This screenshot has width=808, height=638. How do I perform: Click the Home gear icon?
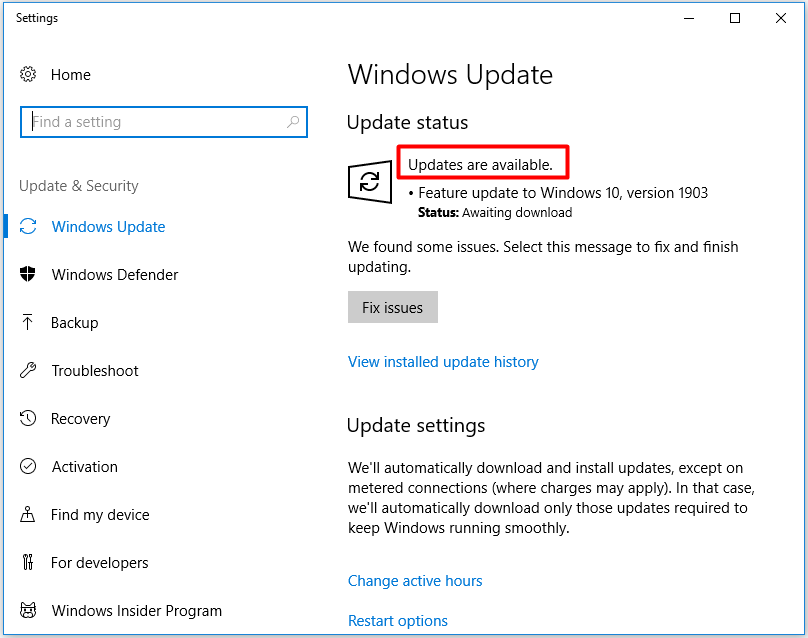click(x=28, y=74)
